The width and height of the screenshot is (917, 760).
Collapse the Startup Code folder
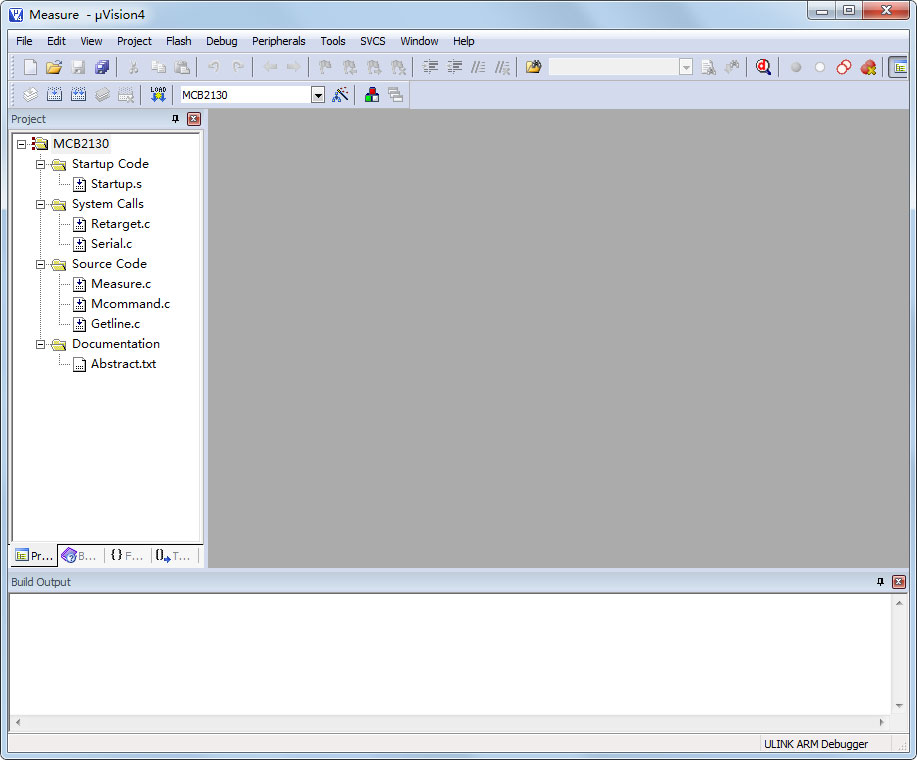[40, 164]
